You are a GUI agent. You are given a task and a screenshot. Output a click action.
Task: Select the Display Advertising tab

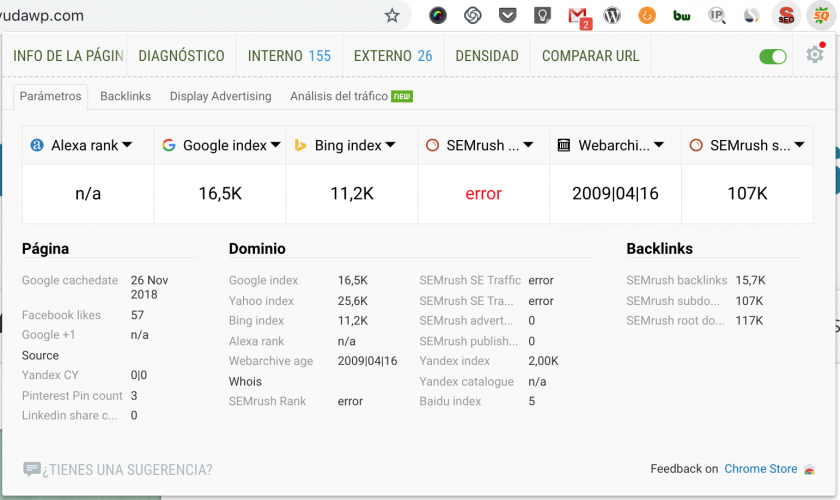[x=220, y=96]
